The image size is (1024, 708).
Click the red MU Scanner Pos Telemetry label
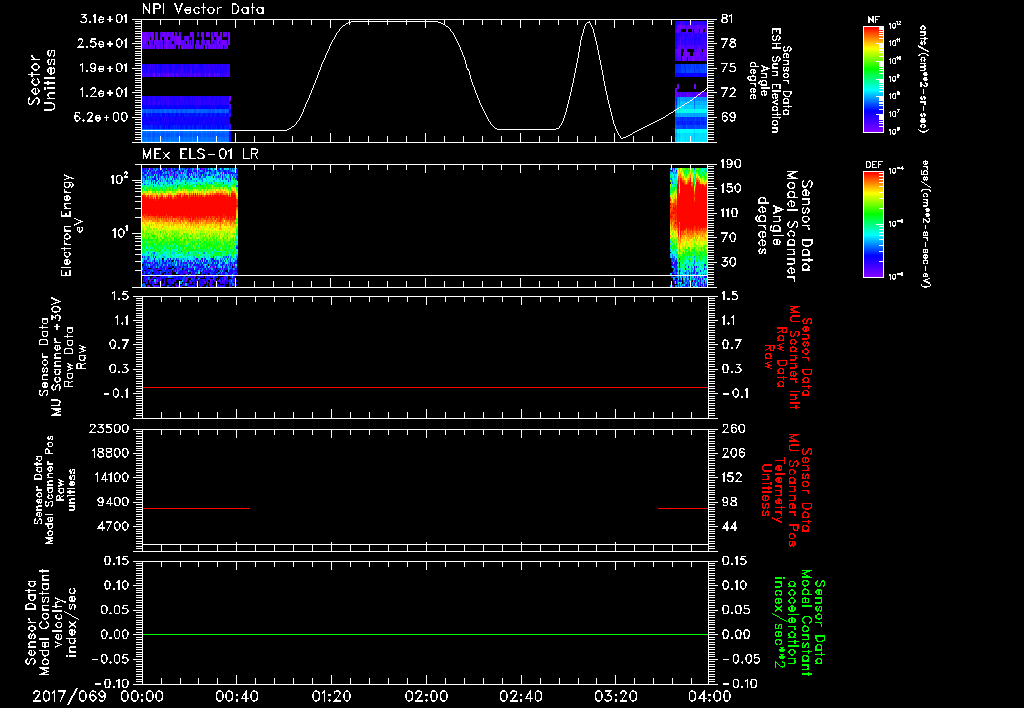788,490
